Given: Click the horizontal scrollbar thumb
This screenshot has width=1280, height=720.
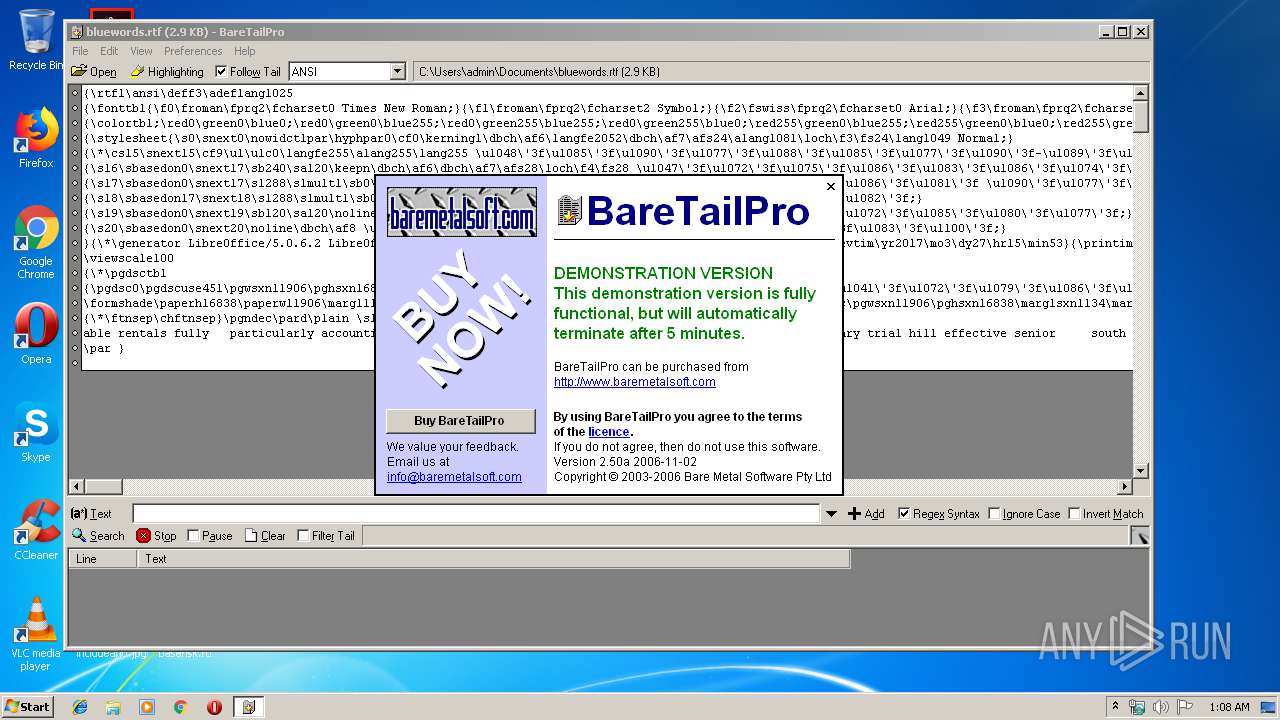Looking at the screenshot, I should (x=102, y=487).
